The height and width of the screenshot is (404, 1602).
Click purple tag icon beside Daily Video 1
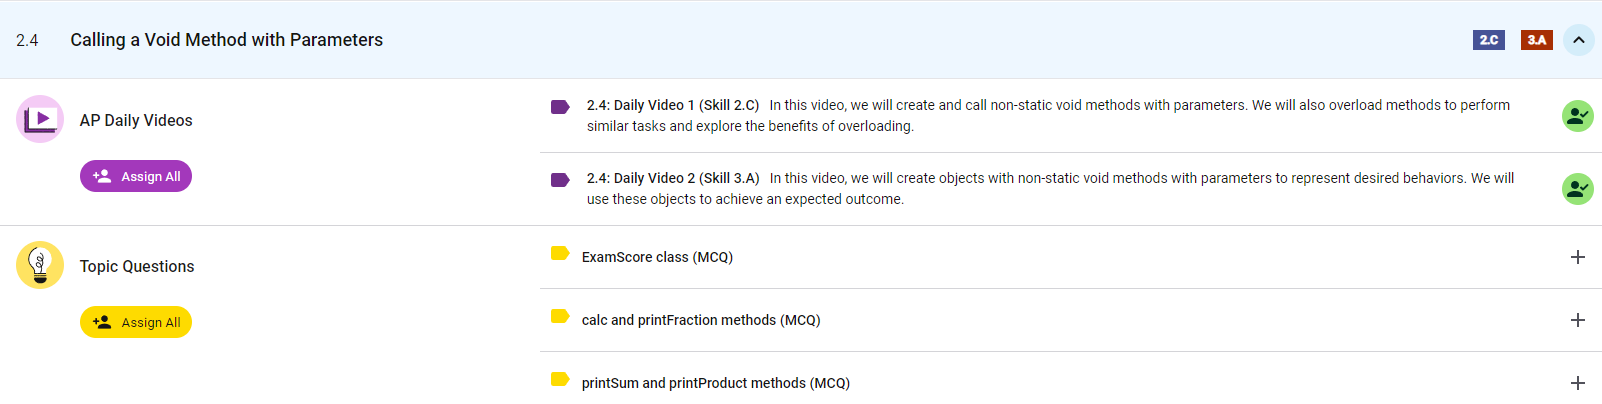coord(560,107)
